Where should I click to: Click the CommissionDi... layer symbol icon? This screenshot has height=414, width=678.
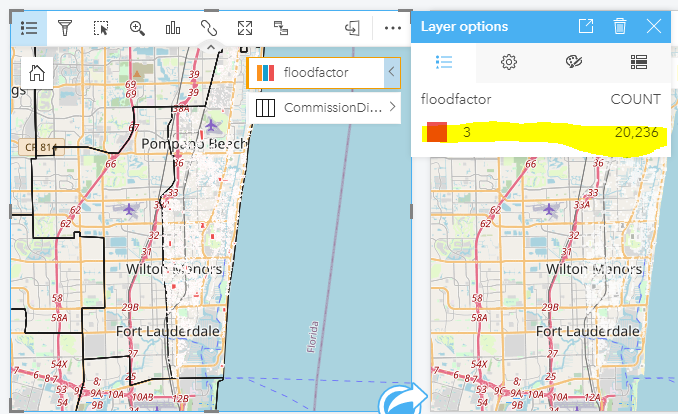265,108
